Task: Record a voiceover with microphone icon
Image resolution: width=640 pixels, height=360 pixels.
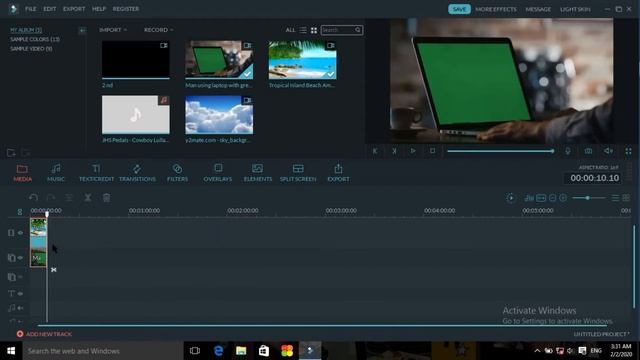Action: tap(568, 151)
